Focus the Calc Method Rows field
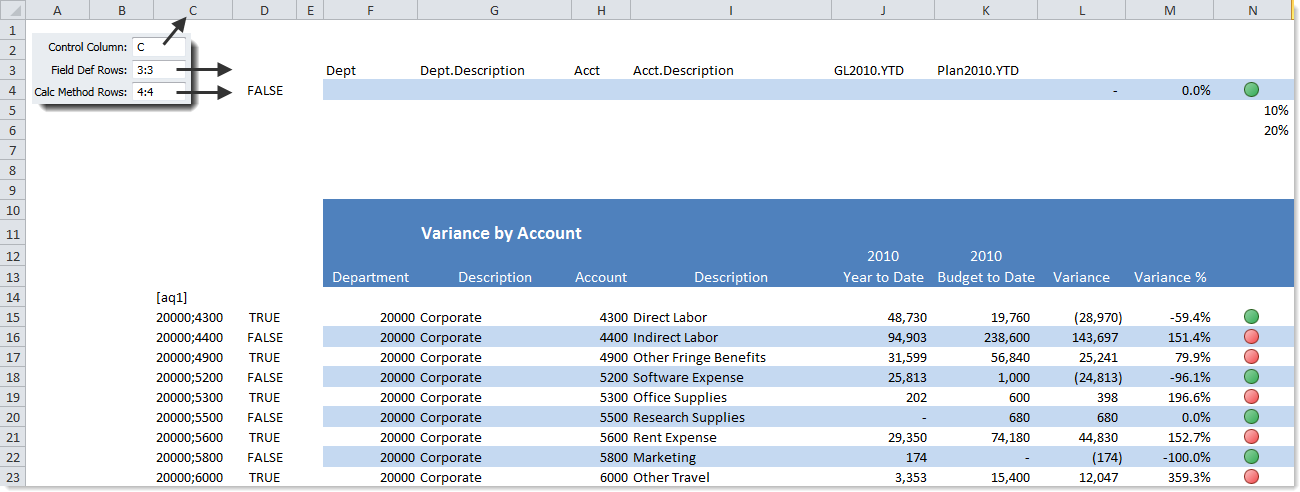 (x=157, y=91)
